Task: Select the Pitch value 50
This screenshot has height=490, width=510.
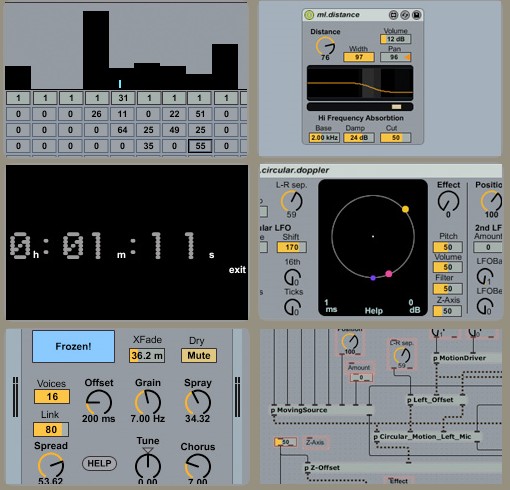Action: [x=448, y=247]
